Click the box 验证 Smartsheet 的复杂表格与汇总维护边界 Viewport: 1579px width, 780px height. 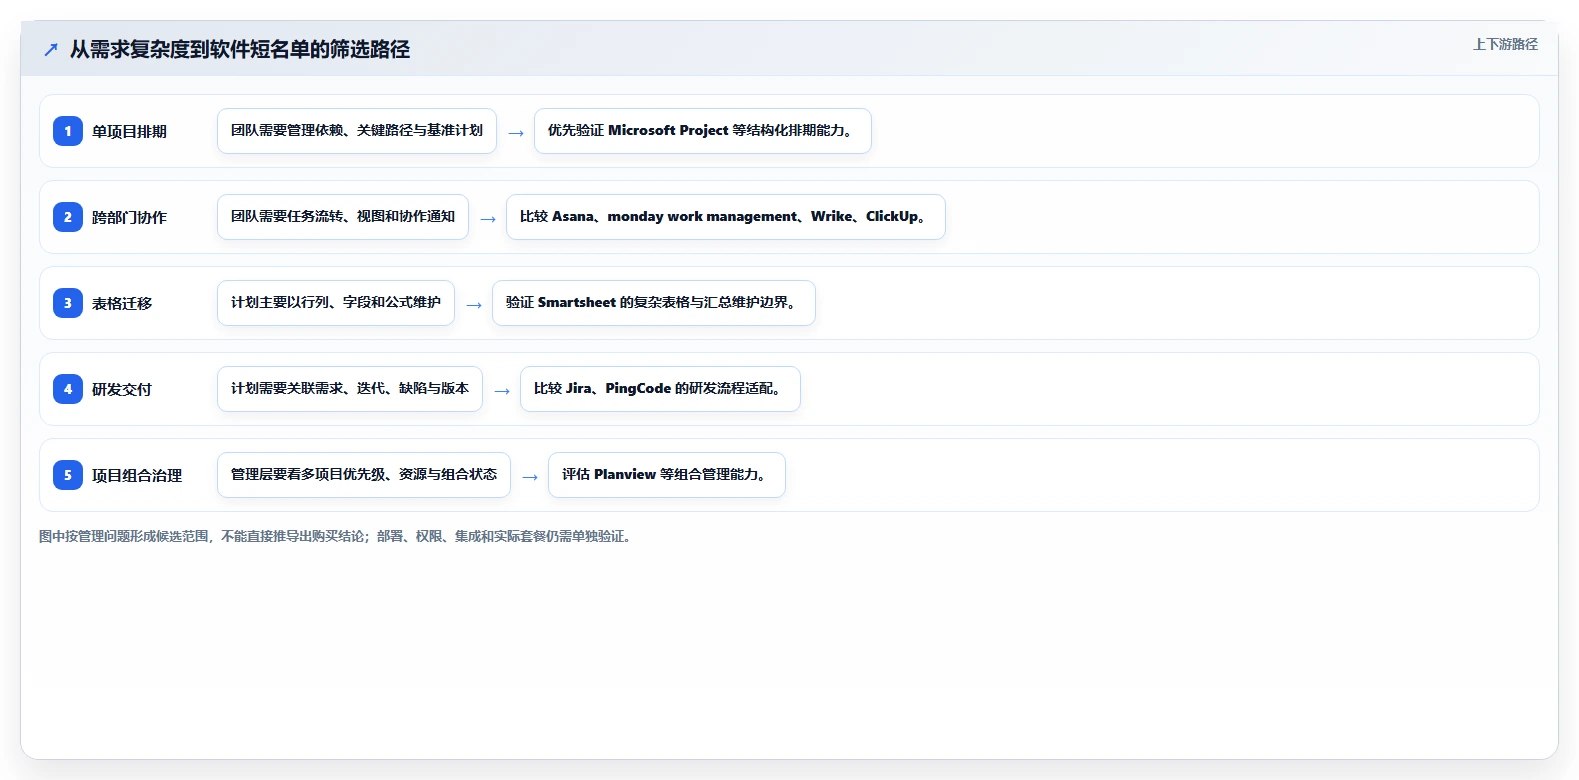654,303
